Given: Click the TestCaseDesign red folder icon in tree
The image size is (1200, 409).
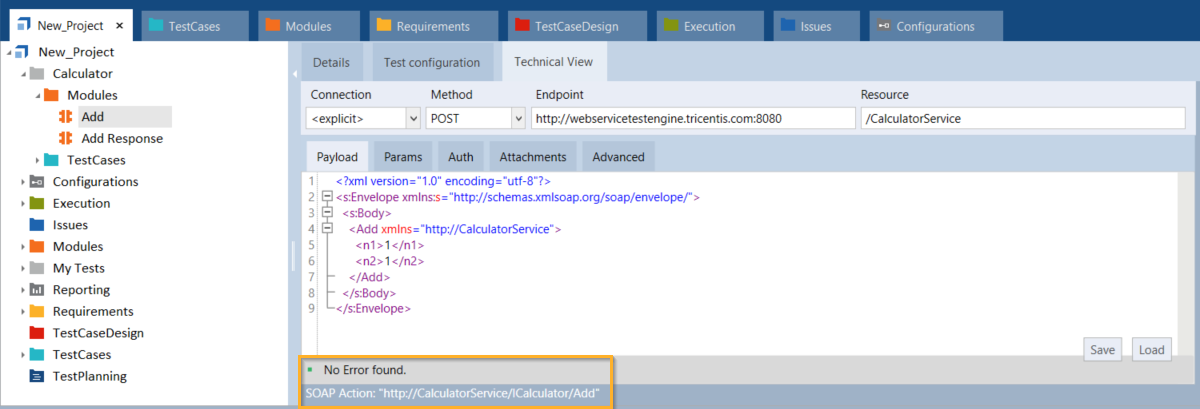Looking at the screenshot, I should 37,333.
